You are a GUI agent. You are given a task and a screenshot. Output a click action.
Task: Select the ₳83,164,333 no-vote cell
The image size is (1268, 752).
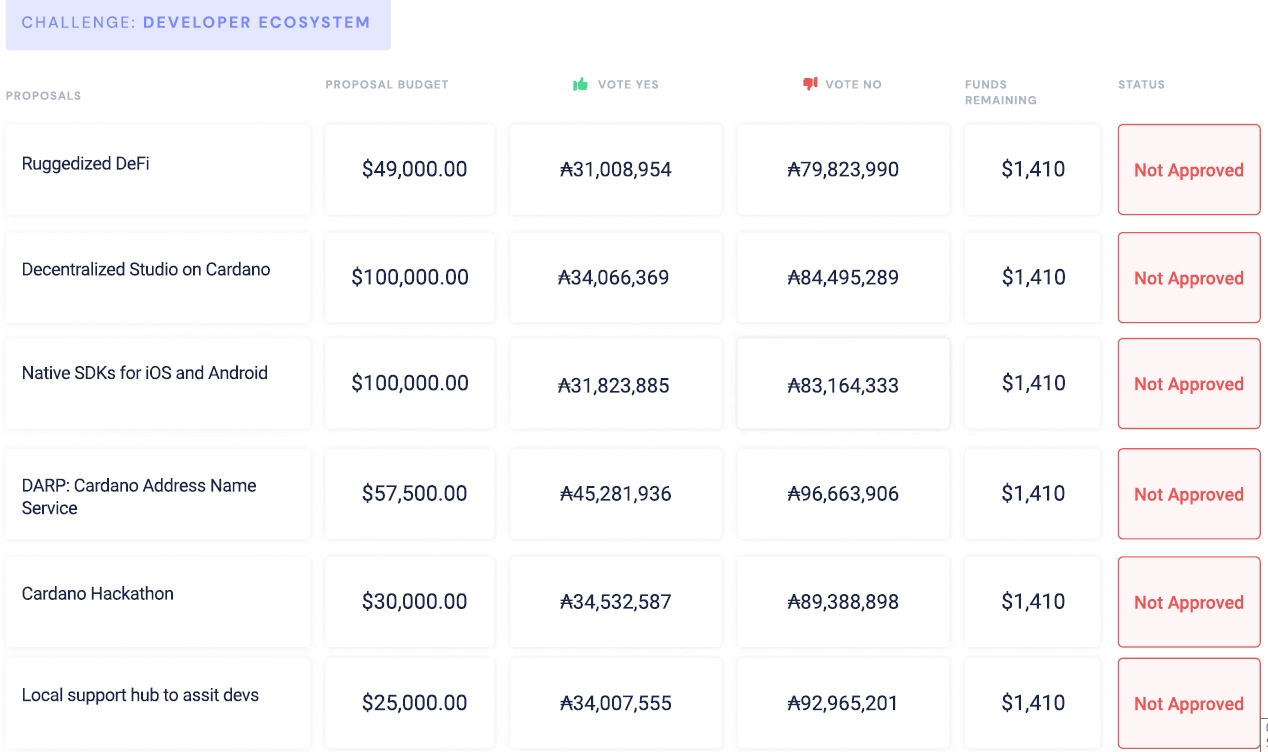click(x=843, y=385)
